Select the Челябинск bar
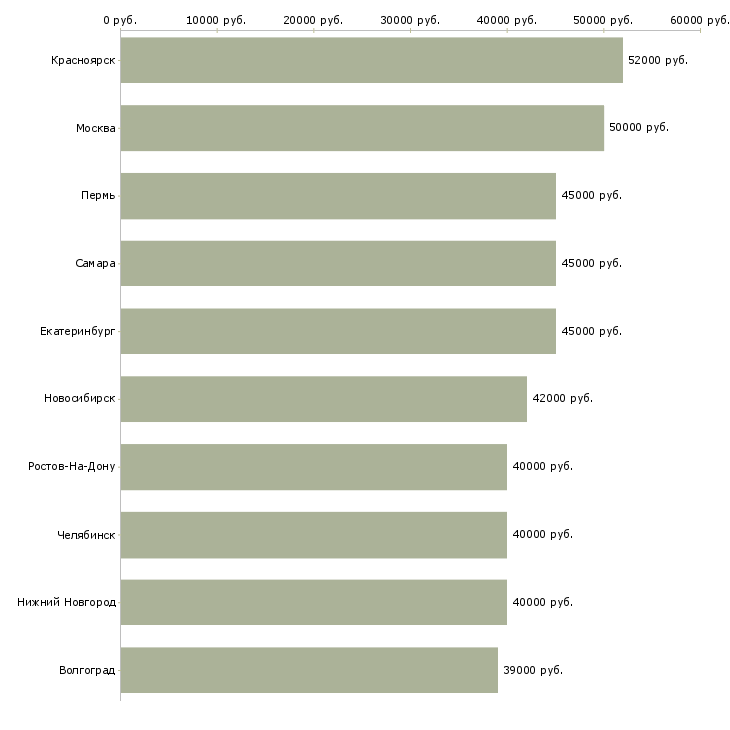The image size is (730, 730). pos(313,535)
